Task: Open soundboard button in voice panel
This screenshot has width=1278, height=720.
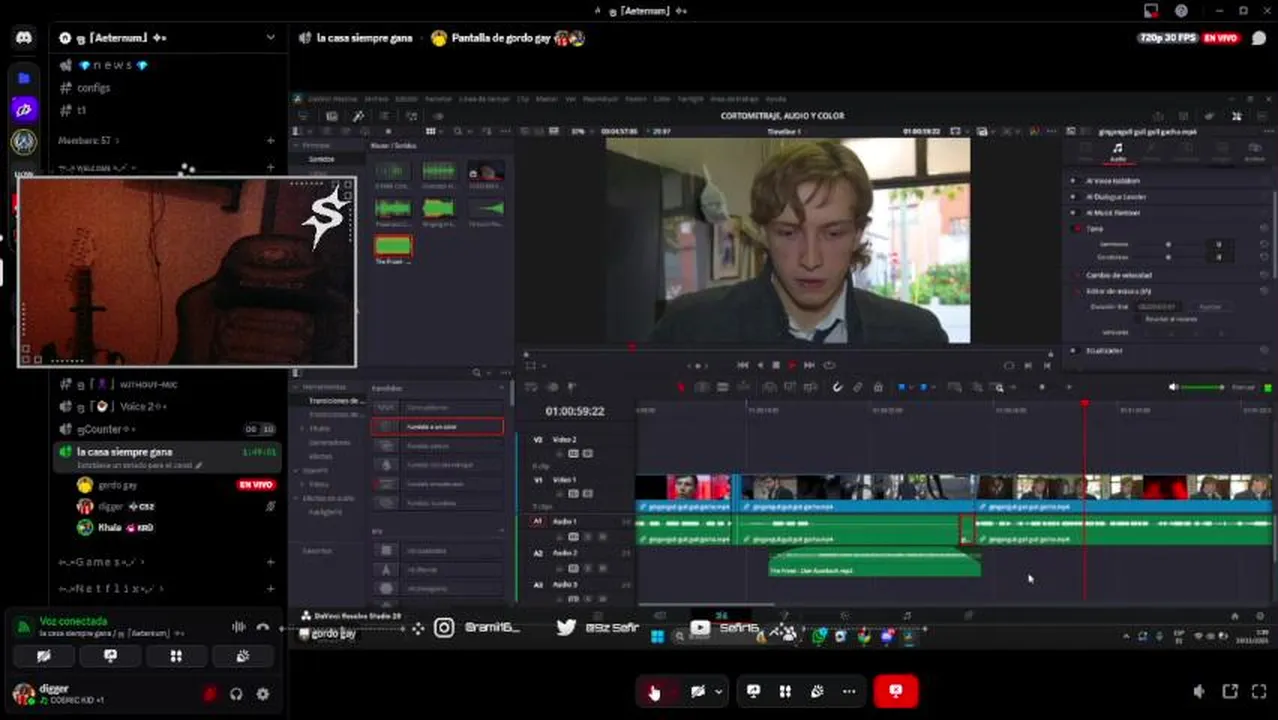Action: pos(242,656)
